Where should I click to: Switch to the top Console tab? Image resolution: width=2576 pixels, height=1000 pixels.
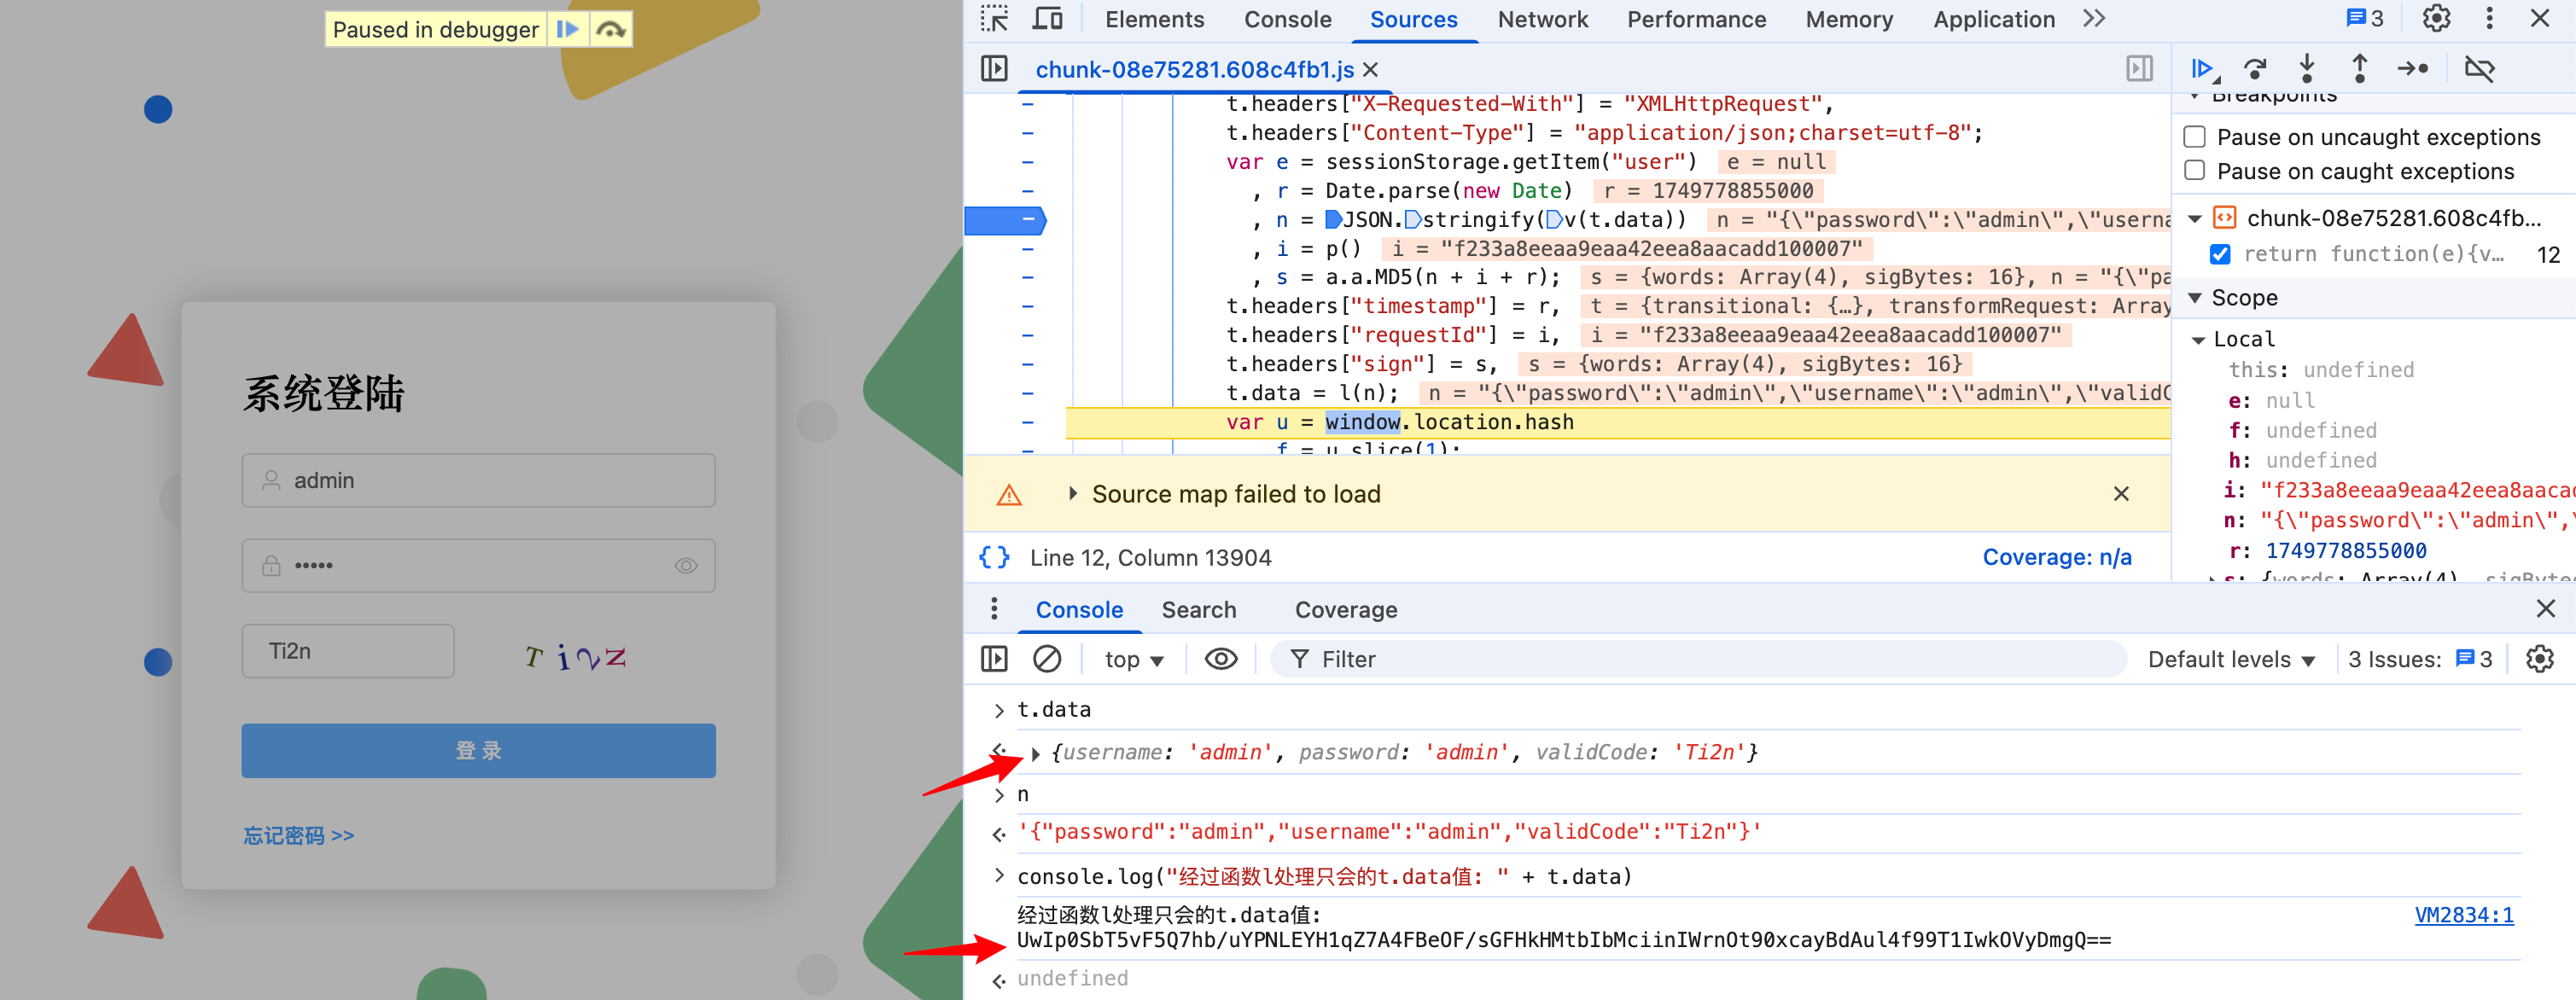(1287, 19)
